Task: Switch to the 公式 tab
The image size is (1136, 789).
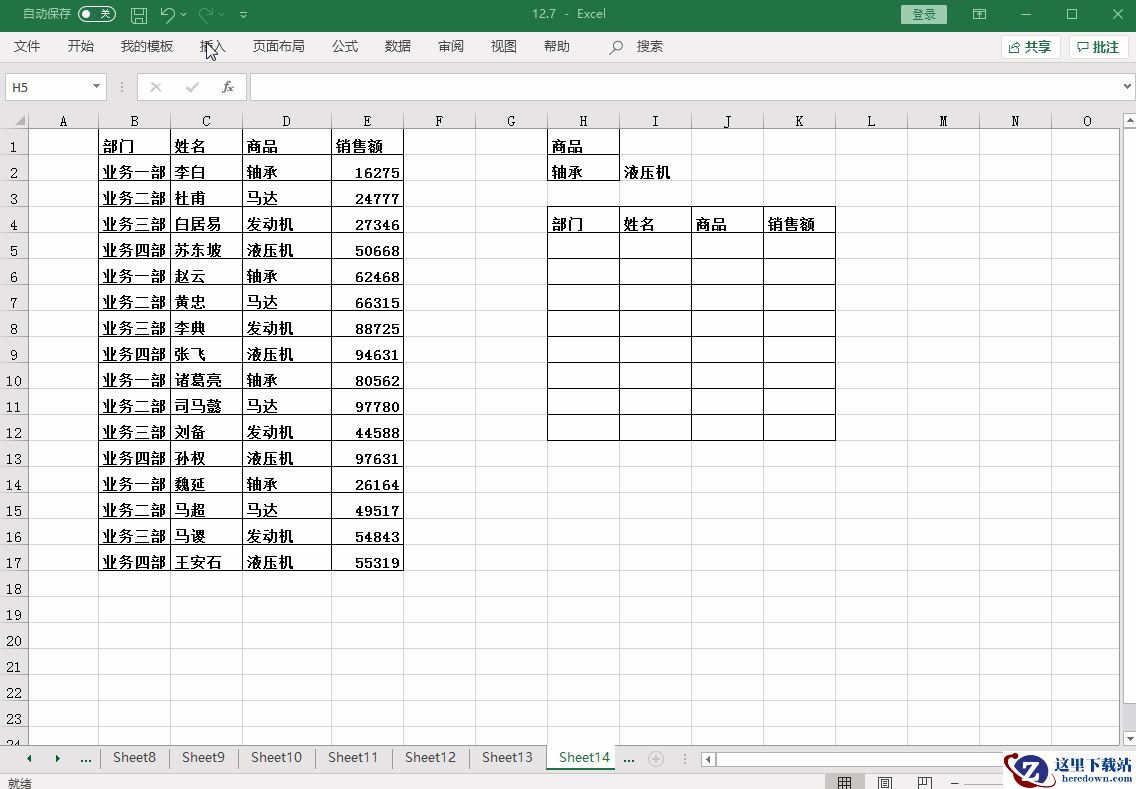Action: pos(345,46)
